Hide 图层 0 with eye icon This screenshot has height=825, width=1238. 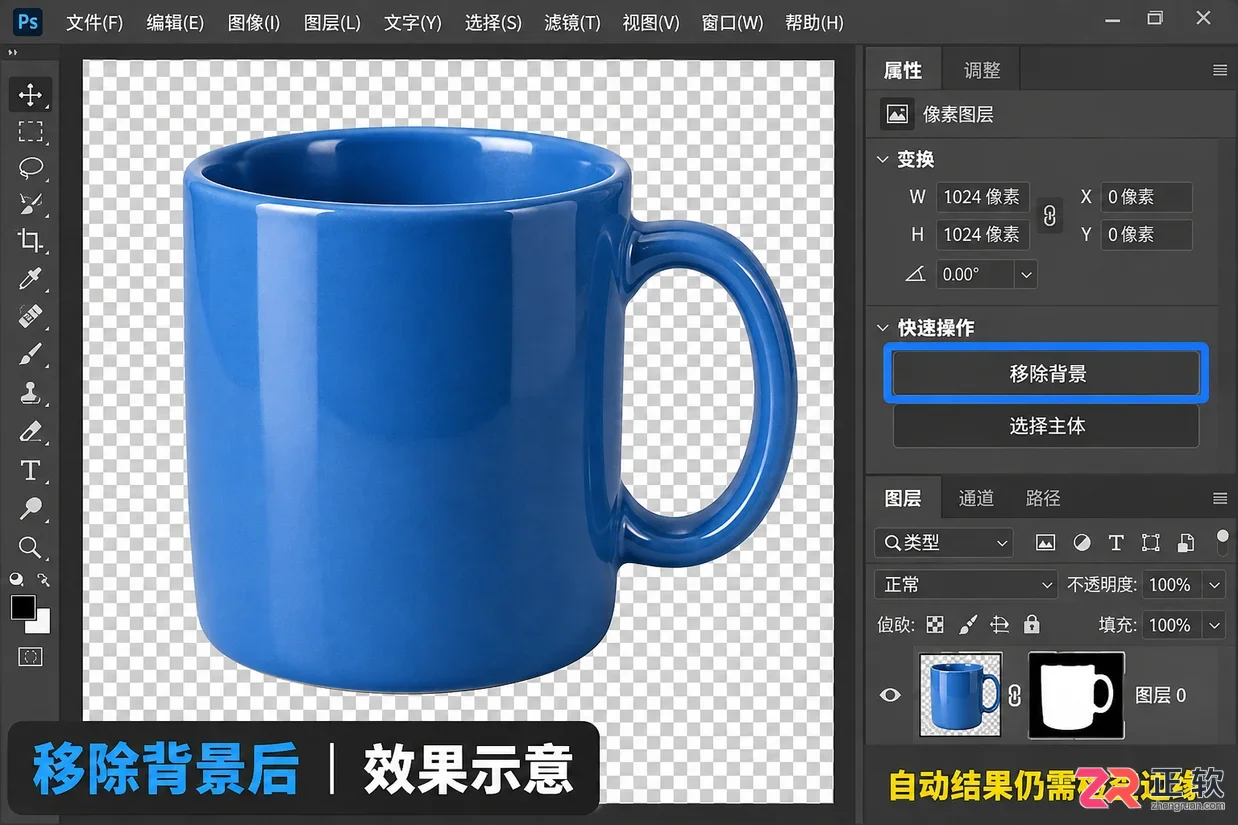click(890, 695)
